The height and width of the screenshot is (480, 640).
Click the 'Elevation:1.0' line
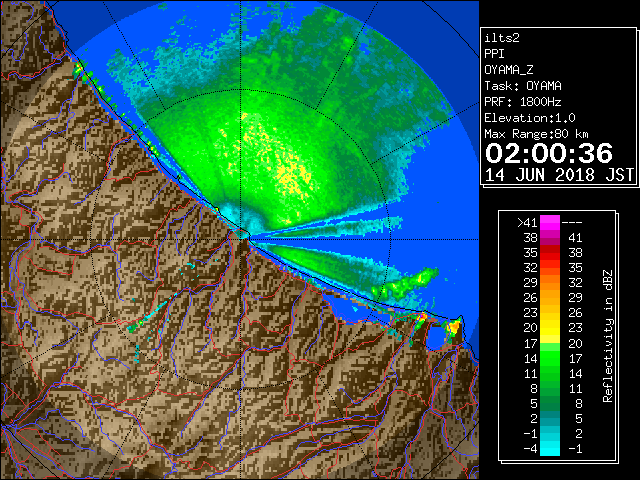(530, 118)
